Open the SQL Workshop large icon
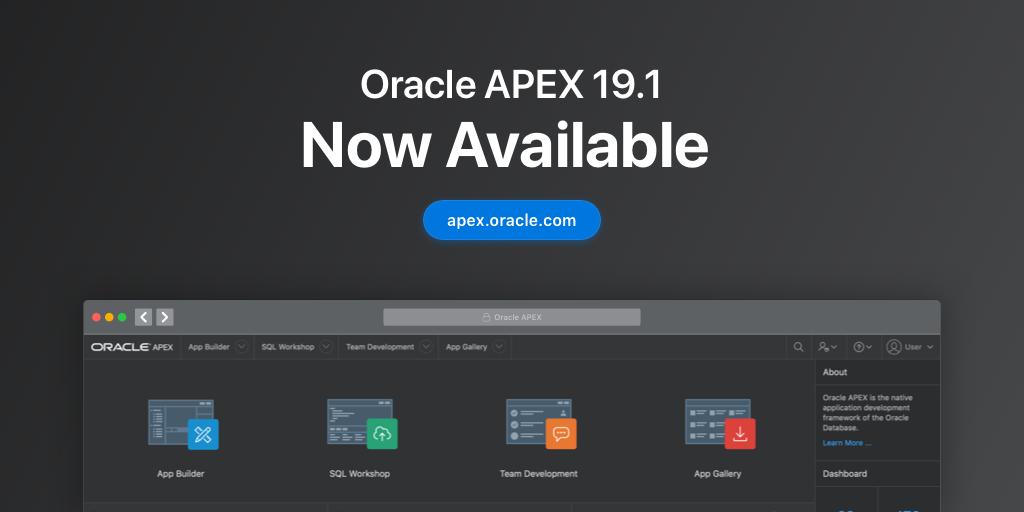 click(362, 424)
